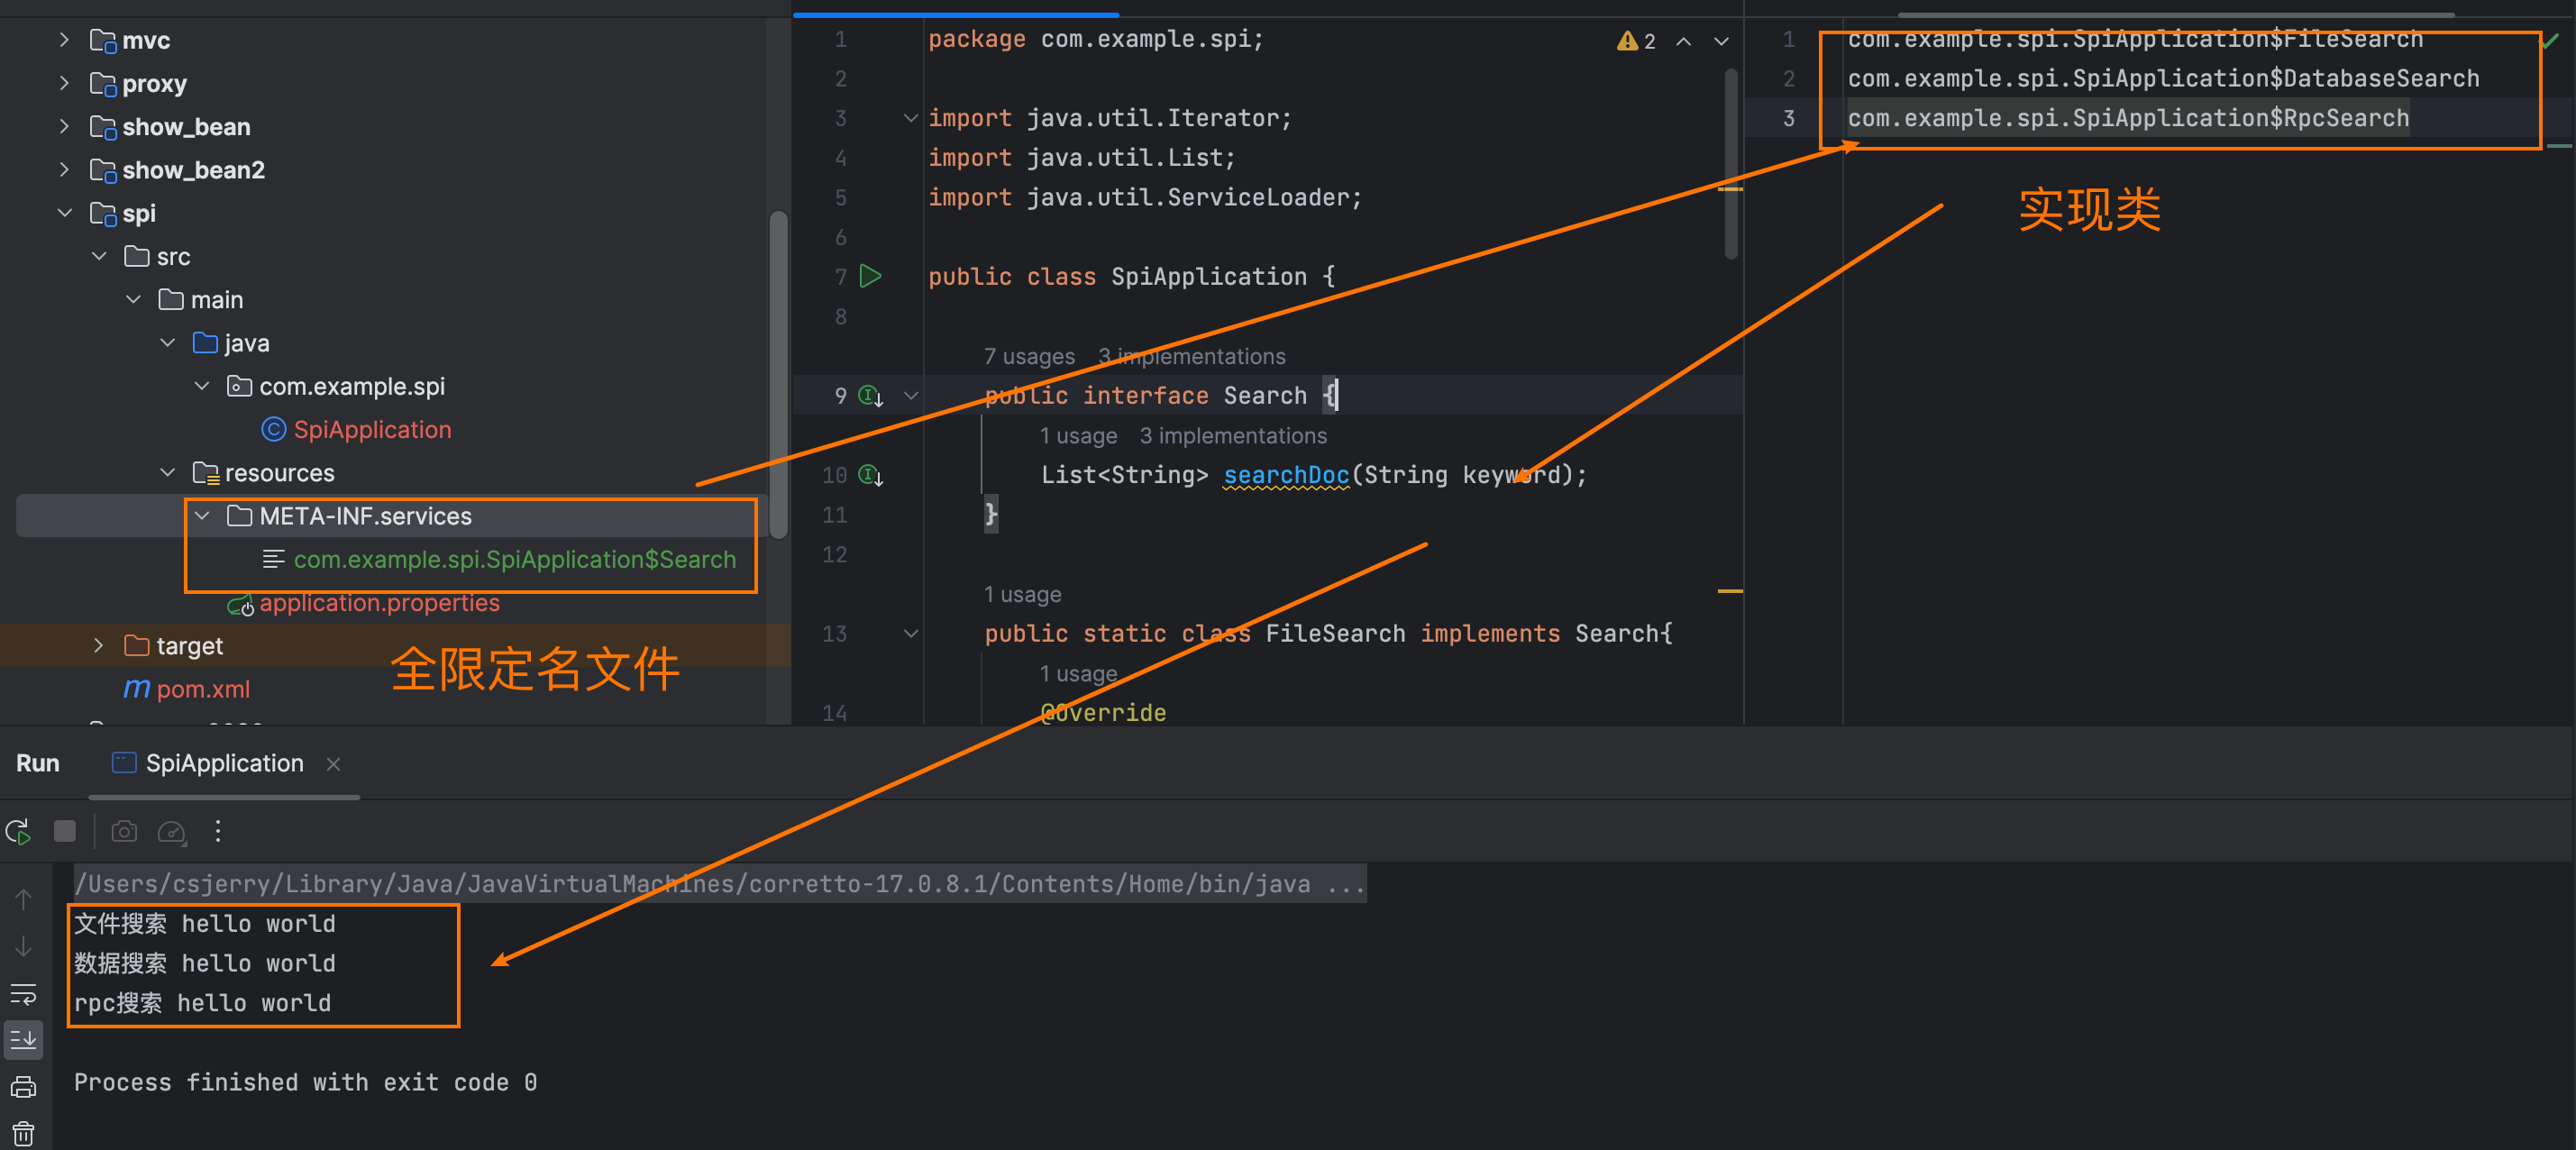This screenshot has width=2576, height=1150.
Task: Click 'Process finished with exit code 0'
Action: click(x=305, y=1082)
